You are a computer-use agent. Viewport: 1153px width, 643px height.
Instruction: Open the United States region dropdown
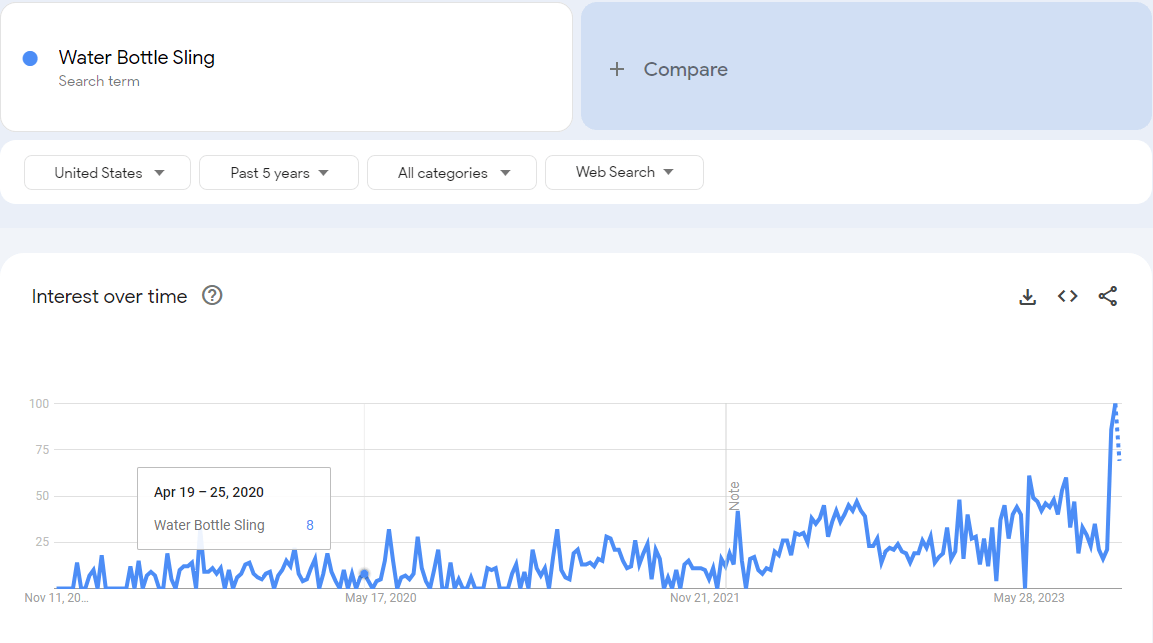108,173
